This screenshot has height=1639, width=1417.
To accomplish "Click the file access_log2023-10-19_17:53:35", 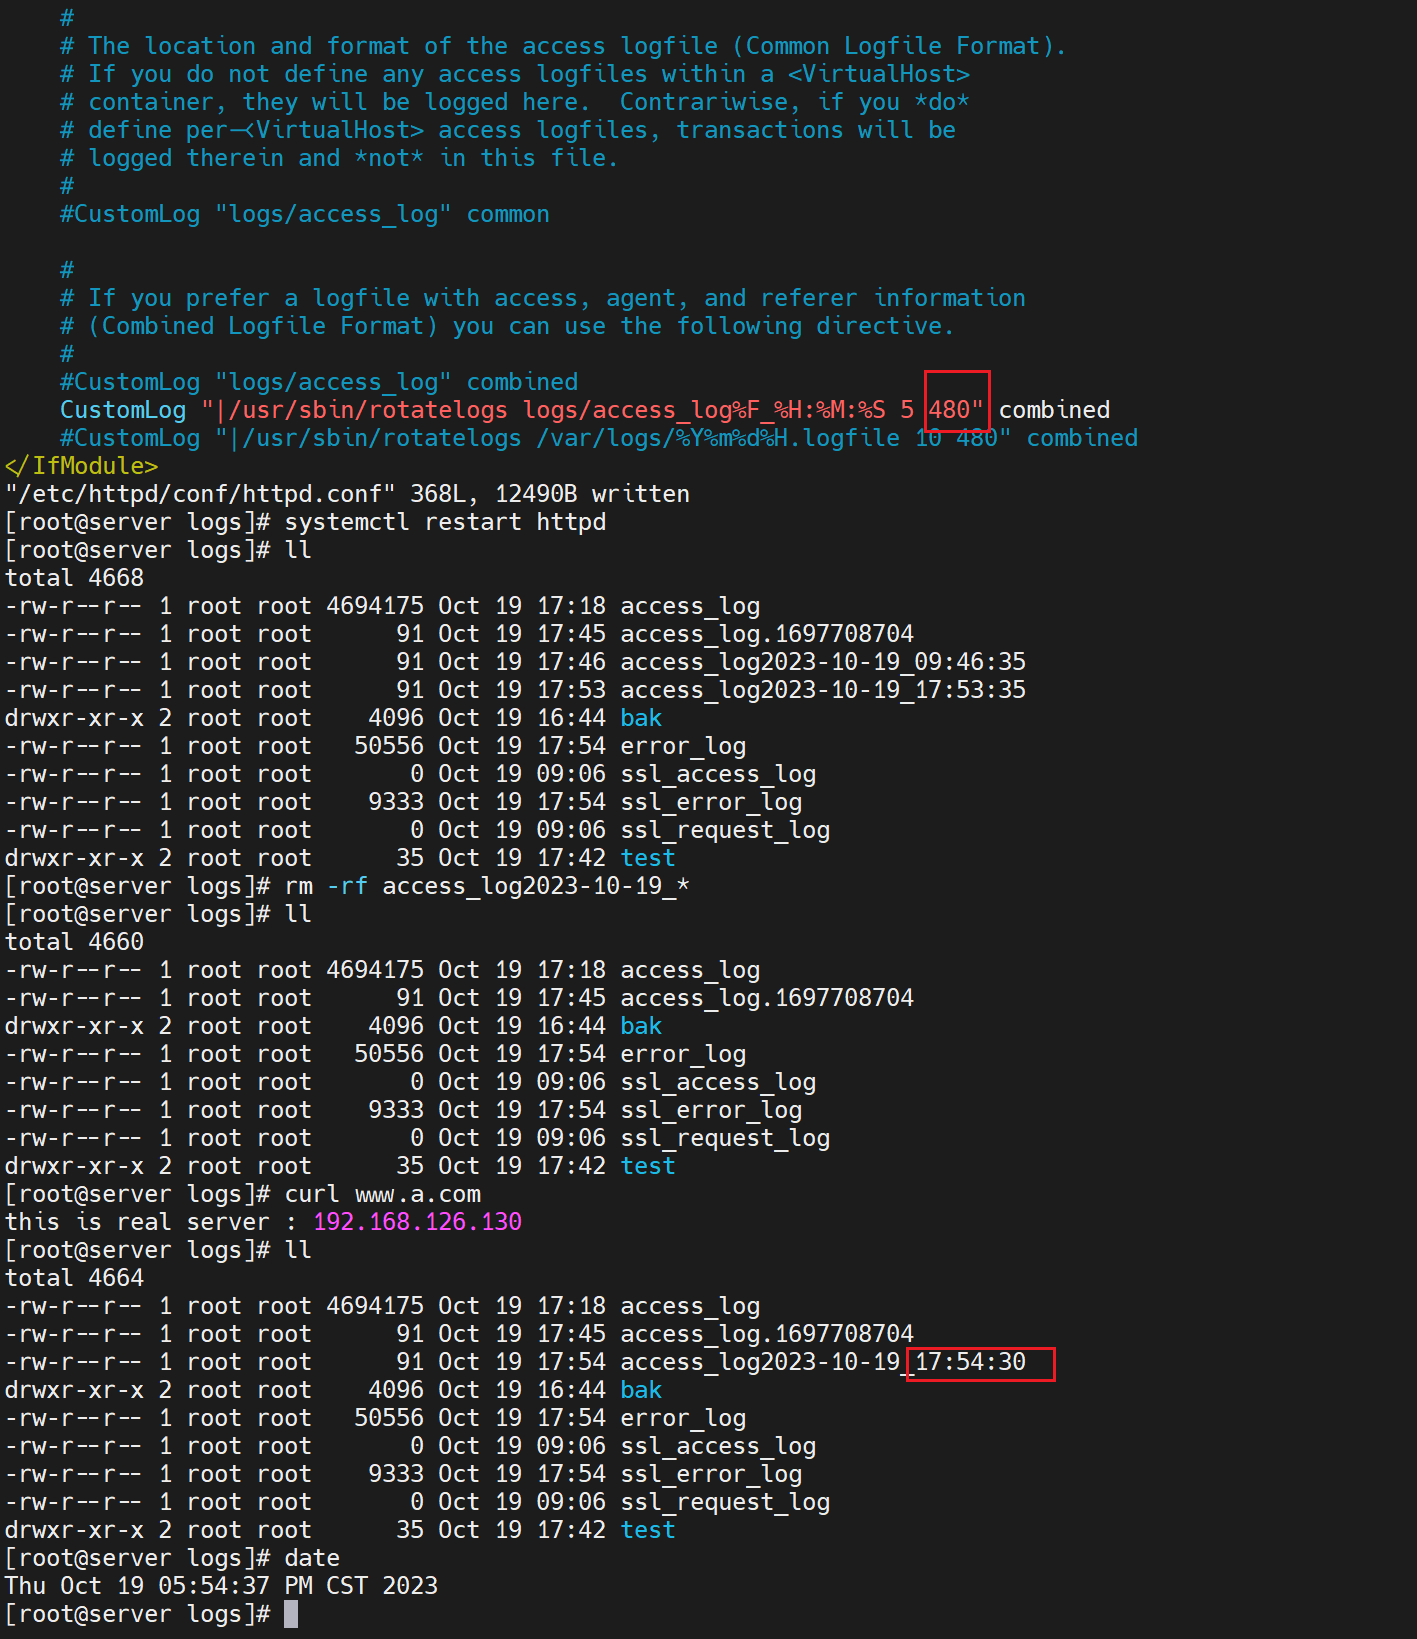I will (x=822, y=690).
